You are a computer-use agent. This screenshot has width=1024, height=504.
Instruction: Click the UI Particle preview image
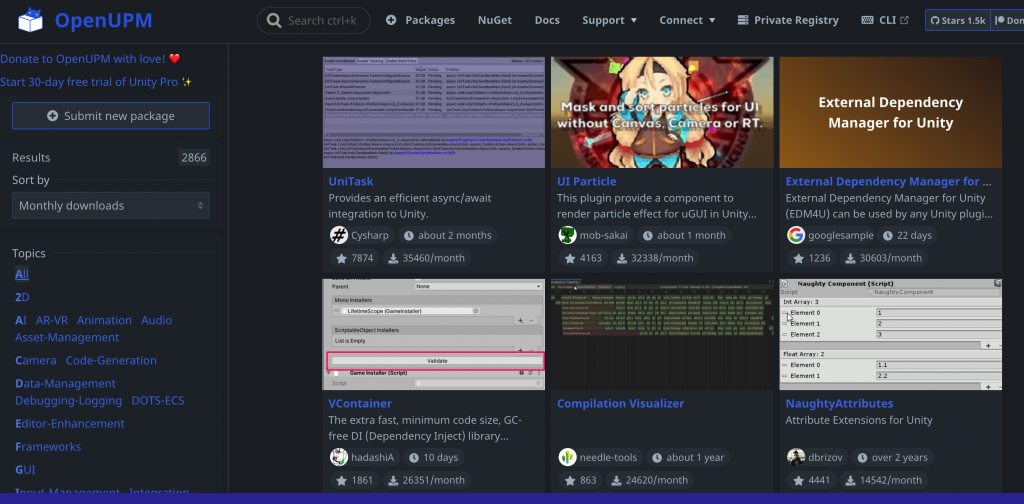[662, 112]
